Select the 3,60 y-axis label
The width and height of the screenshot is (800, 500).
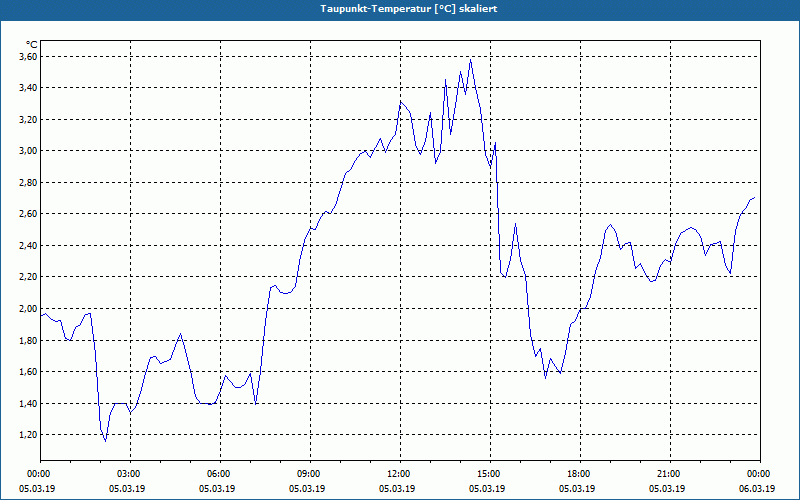point(28,57)
